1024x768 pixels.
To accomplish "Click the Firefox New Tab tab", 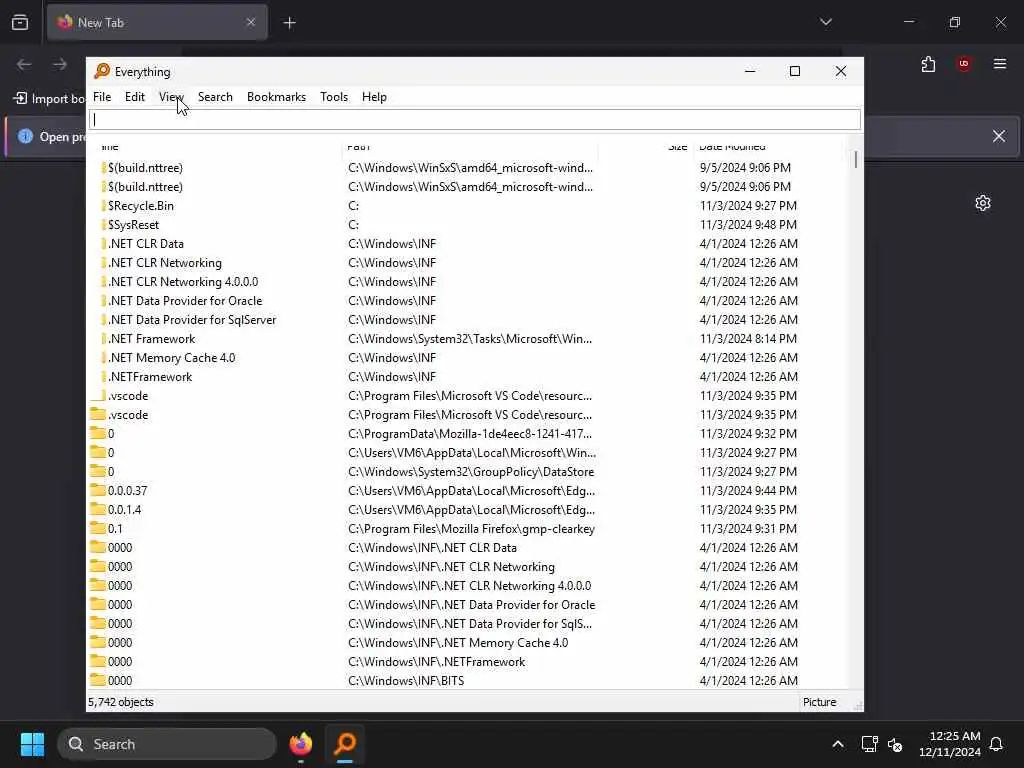I will coord(157,22).
